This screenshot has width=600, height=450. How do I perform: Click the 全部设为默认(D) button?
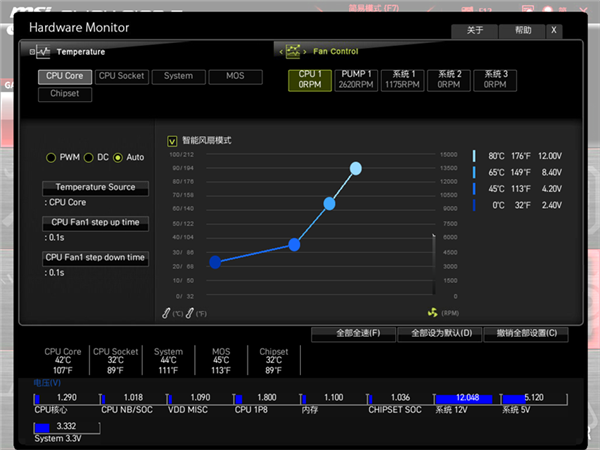440,333
